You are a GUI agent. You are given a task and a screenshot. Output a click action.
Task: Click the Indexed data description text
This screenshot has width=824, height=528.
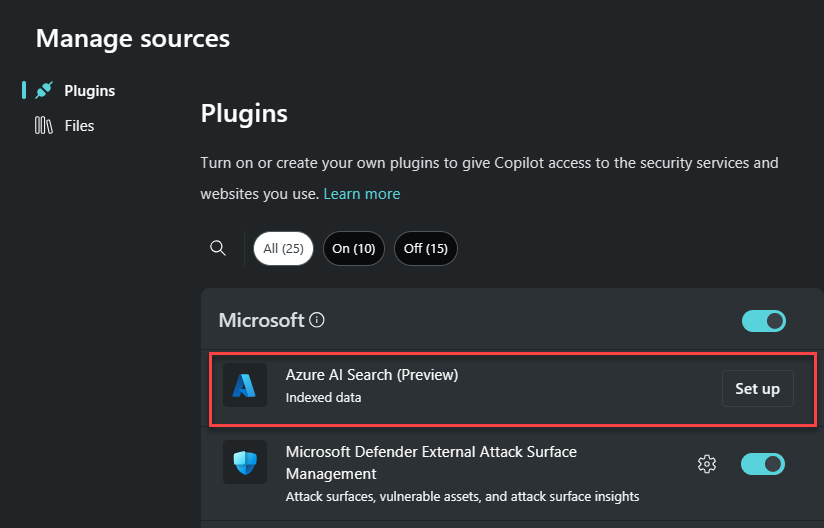tap(323, 398)
